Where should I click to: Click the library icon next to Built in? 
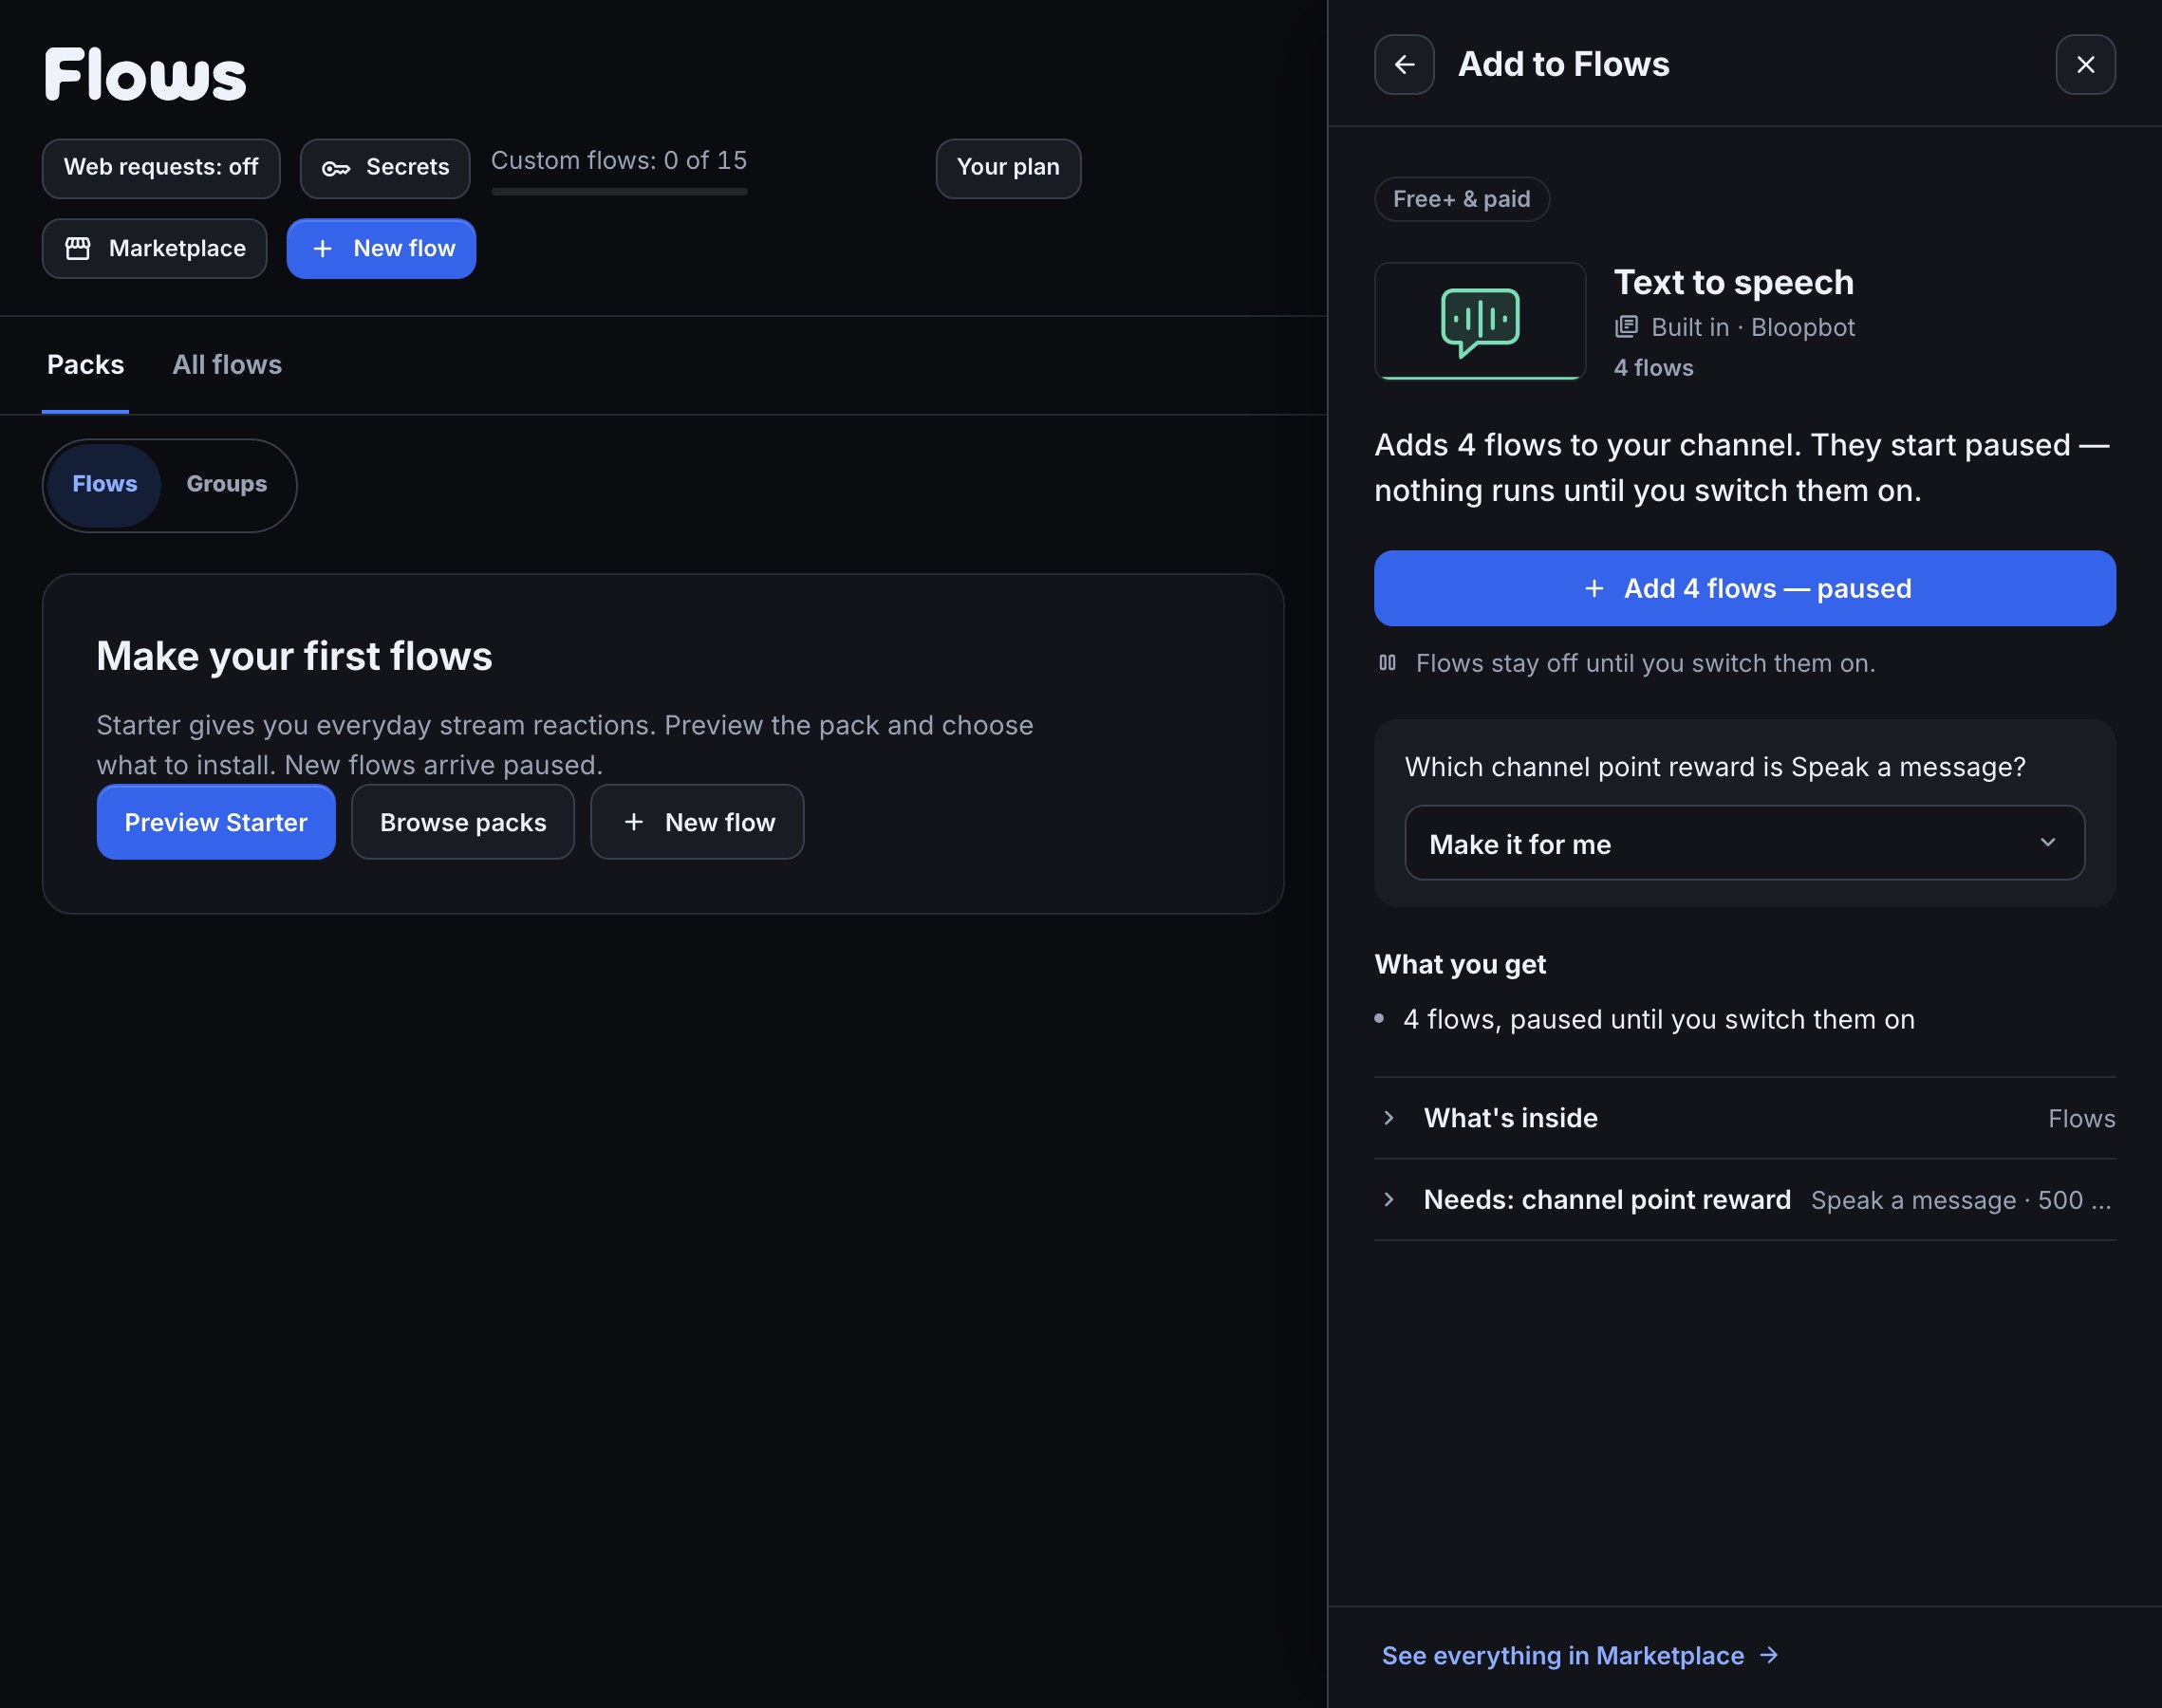coord(1626,327)
